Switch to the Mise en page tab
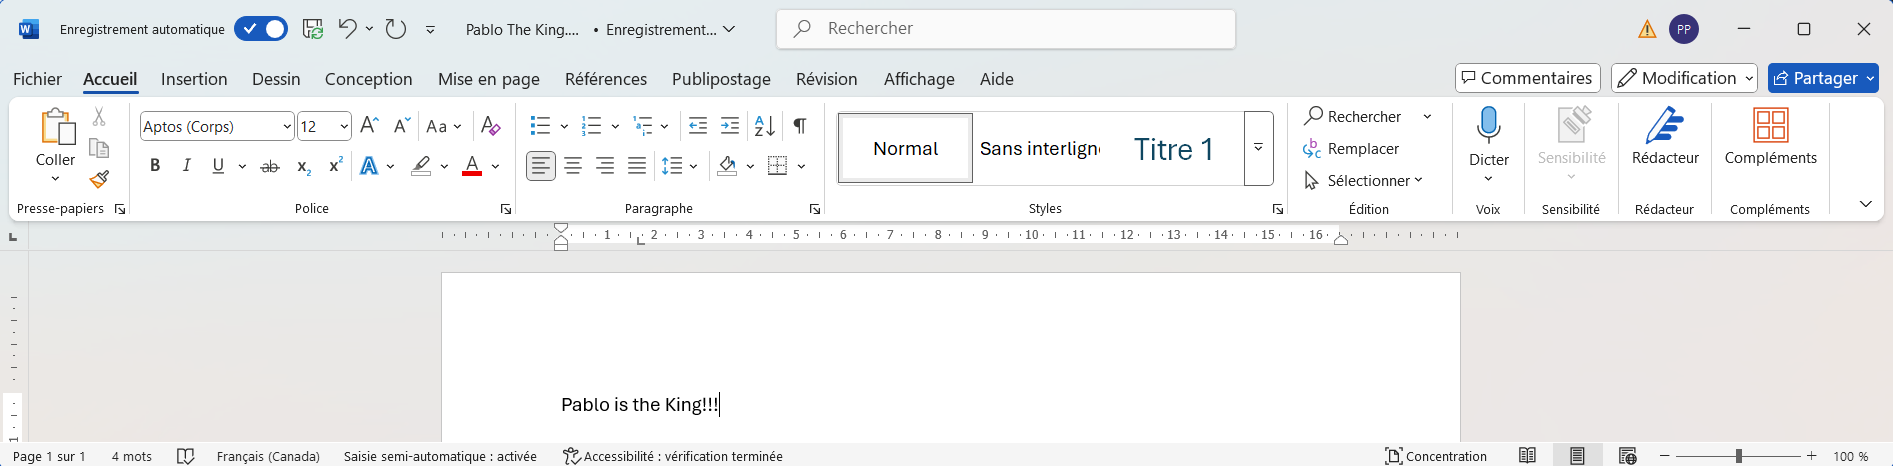1893x466 pixels. click(488, 79)
